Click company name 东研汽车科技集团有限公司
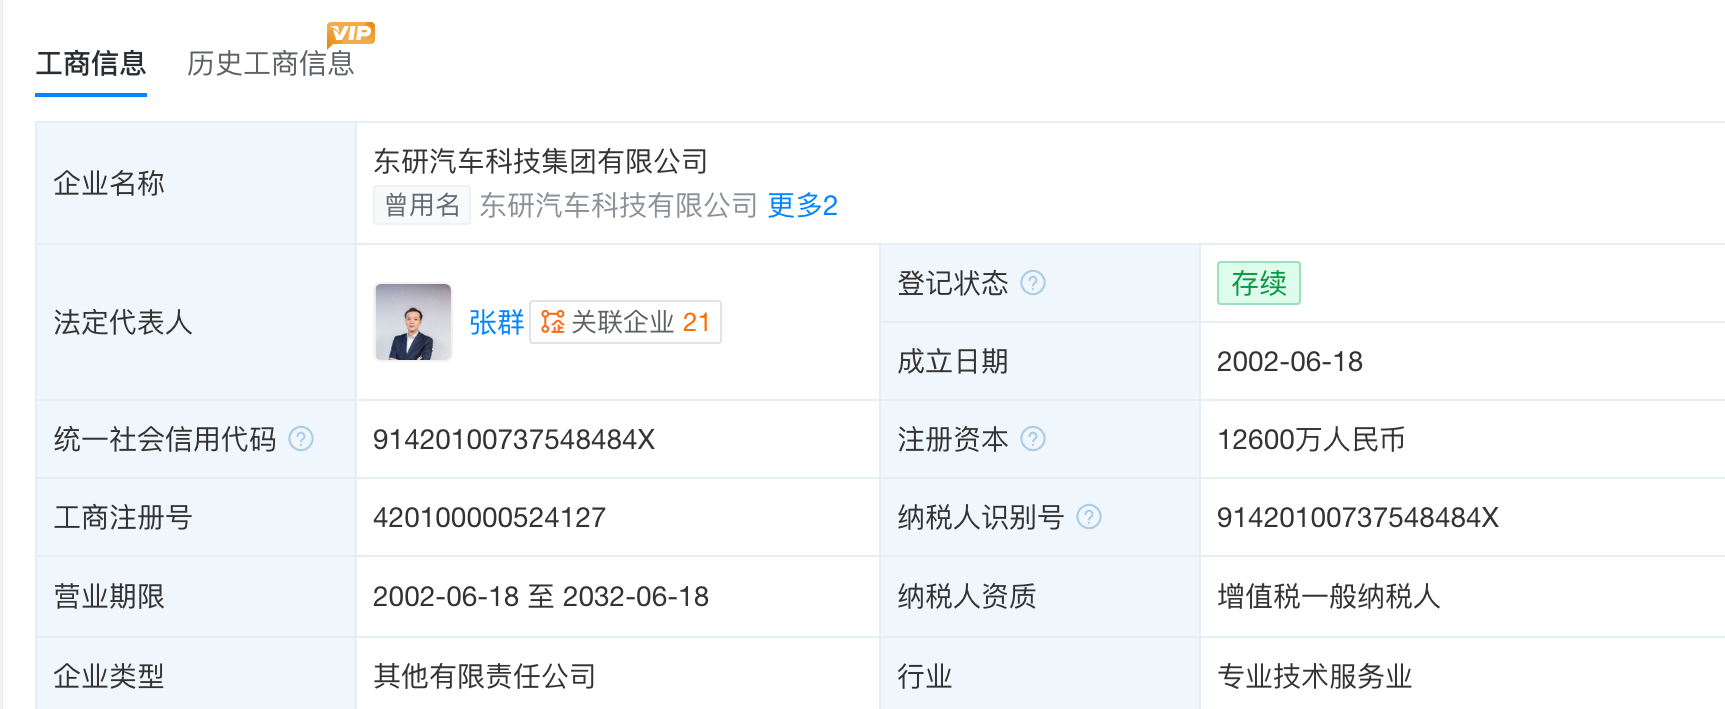The image size is (1725, 709). coord(540,161)
